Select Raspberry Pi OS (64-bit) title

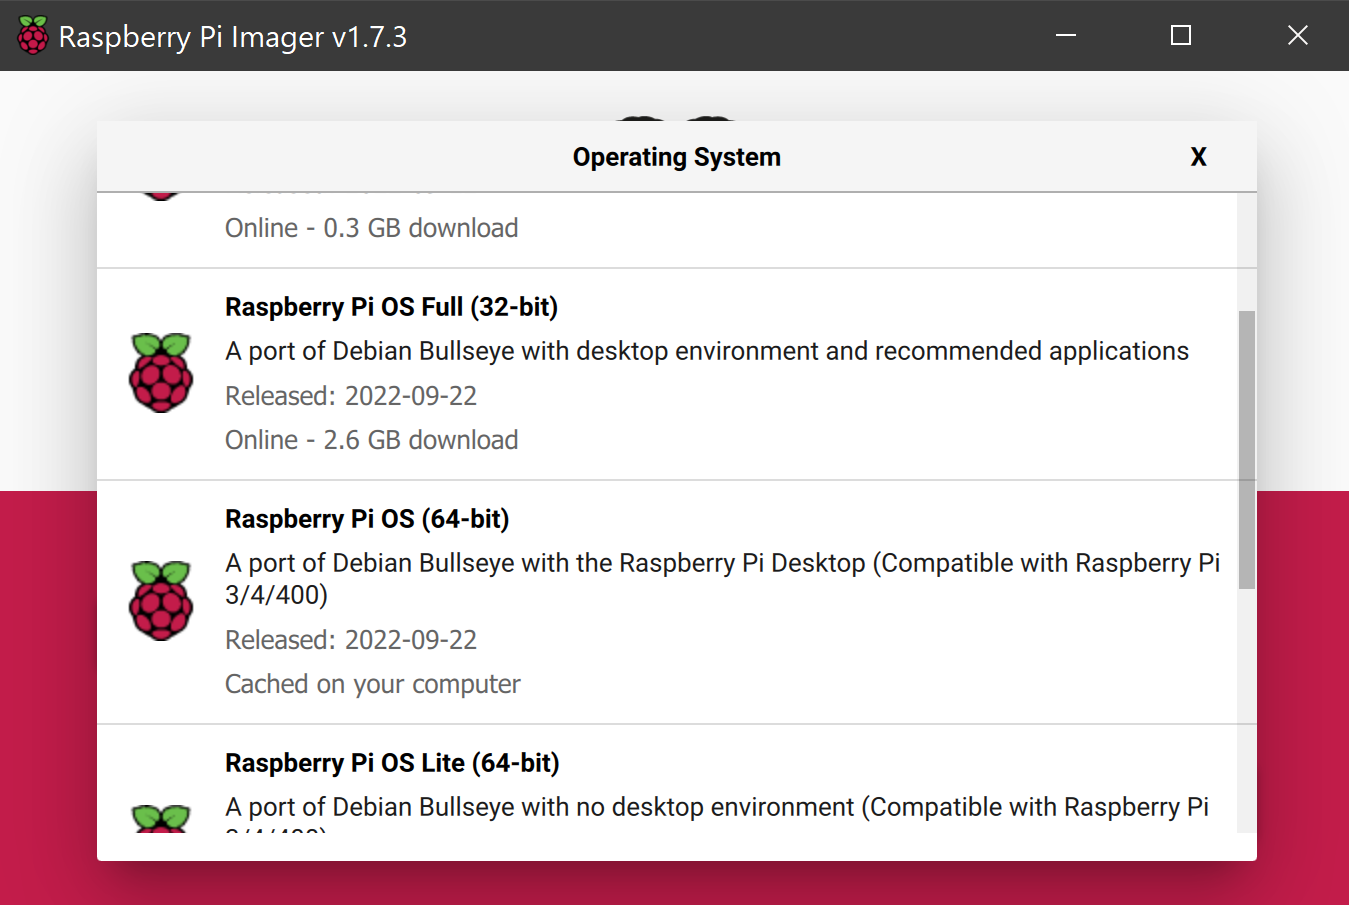[367, 519]
